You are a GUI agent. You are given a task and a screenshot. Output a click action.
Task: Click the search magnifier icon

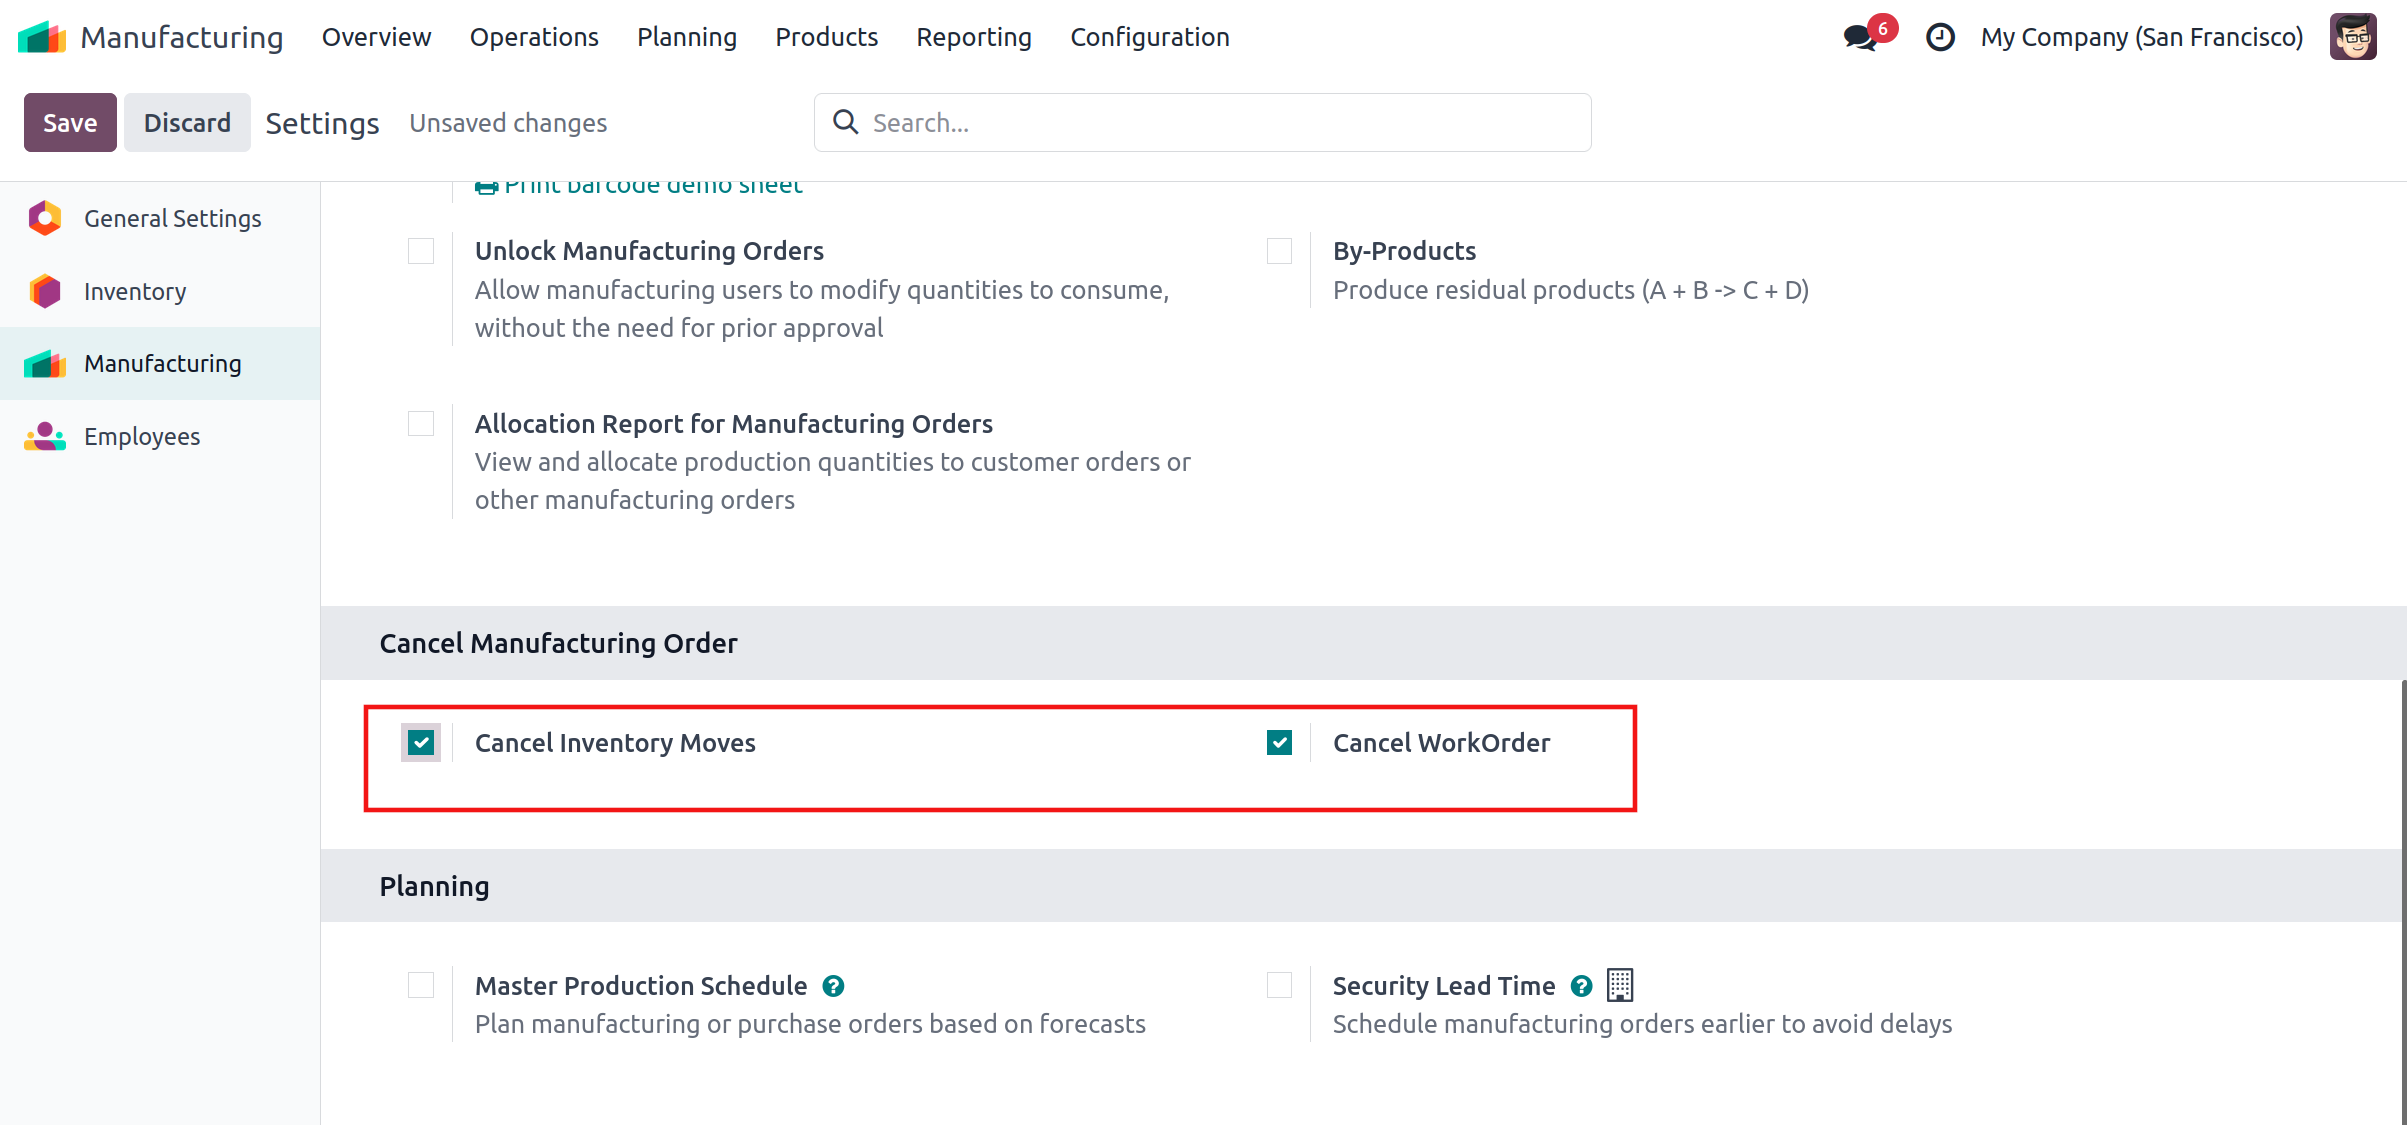(x=846, y=122)
